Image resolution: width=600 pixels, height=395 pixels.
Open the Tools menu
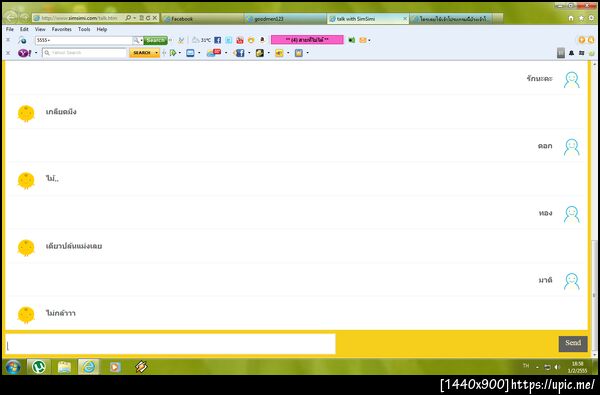tap(84, 29)
